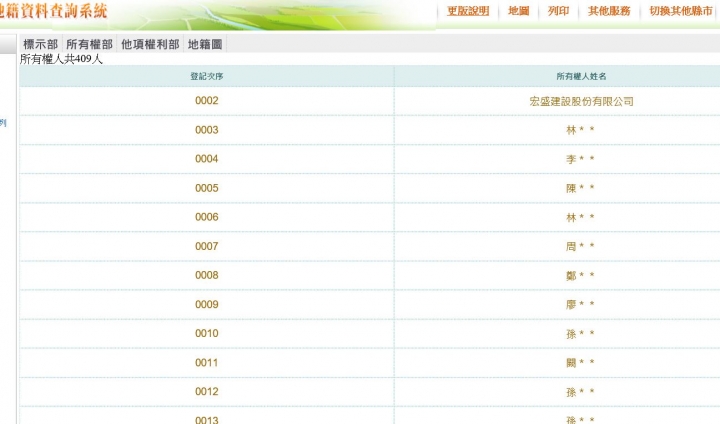Screen dimensions: 720x424
Task: Select 切換其他縣市 option
Action: (x=681, y=11)
